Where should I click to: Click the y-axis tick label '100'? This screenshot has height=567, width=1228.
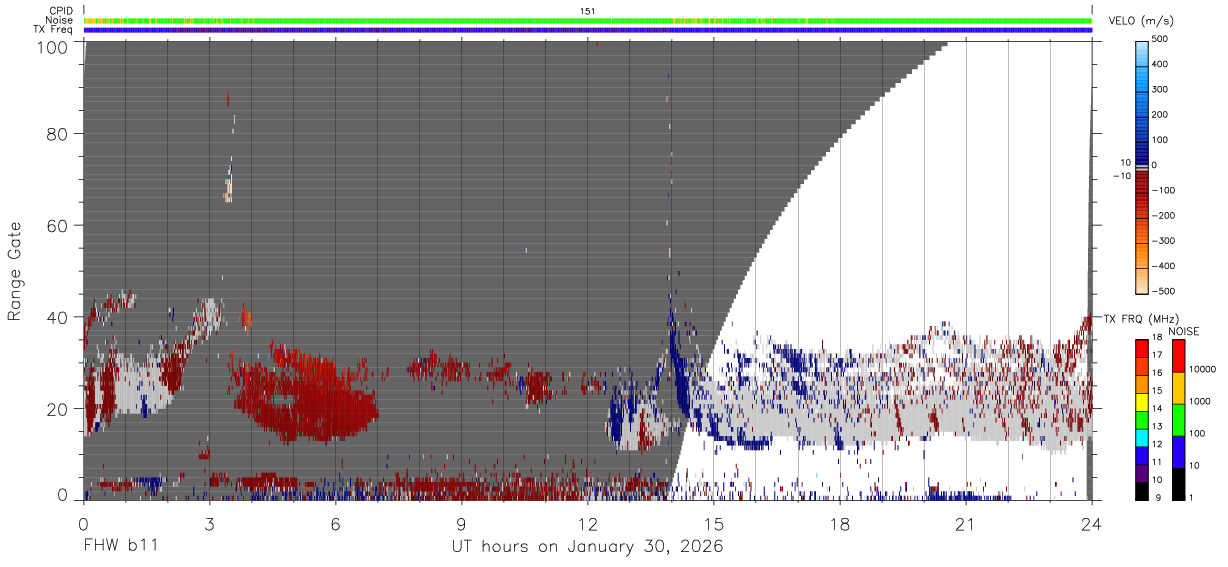(54, 47)
